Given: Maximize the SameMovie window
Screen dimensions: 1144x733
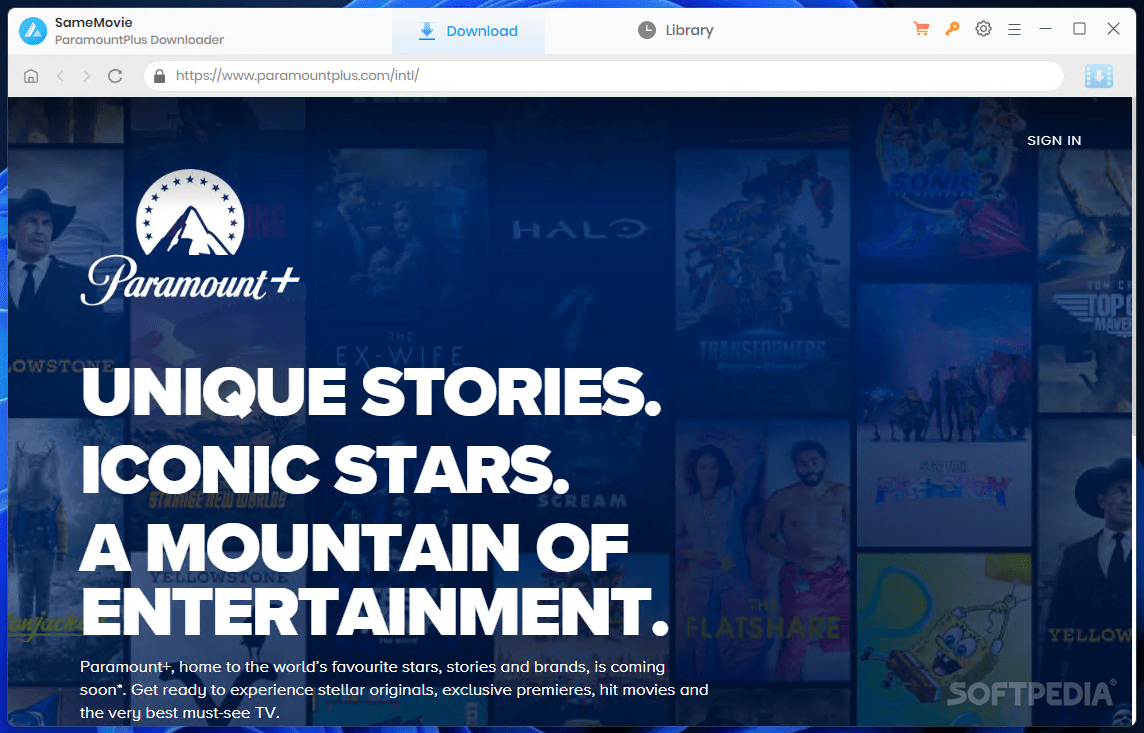Looking at the screenshot, I should [x=1079, y=29].
